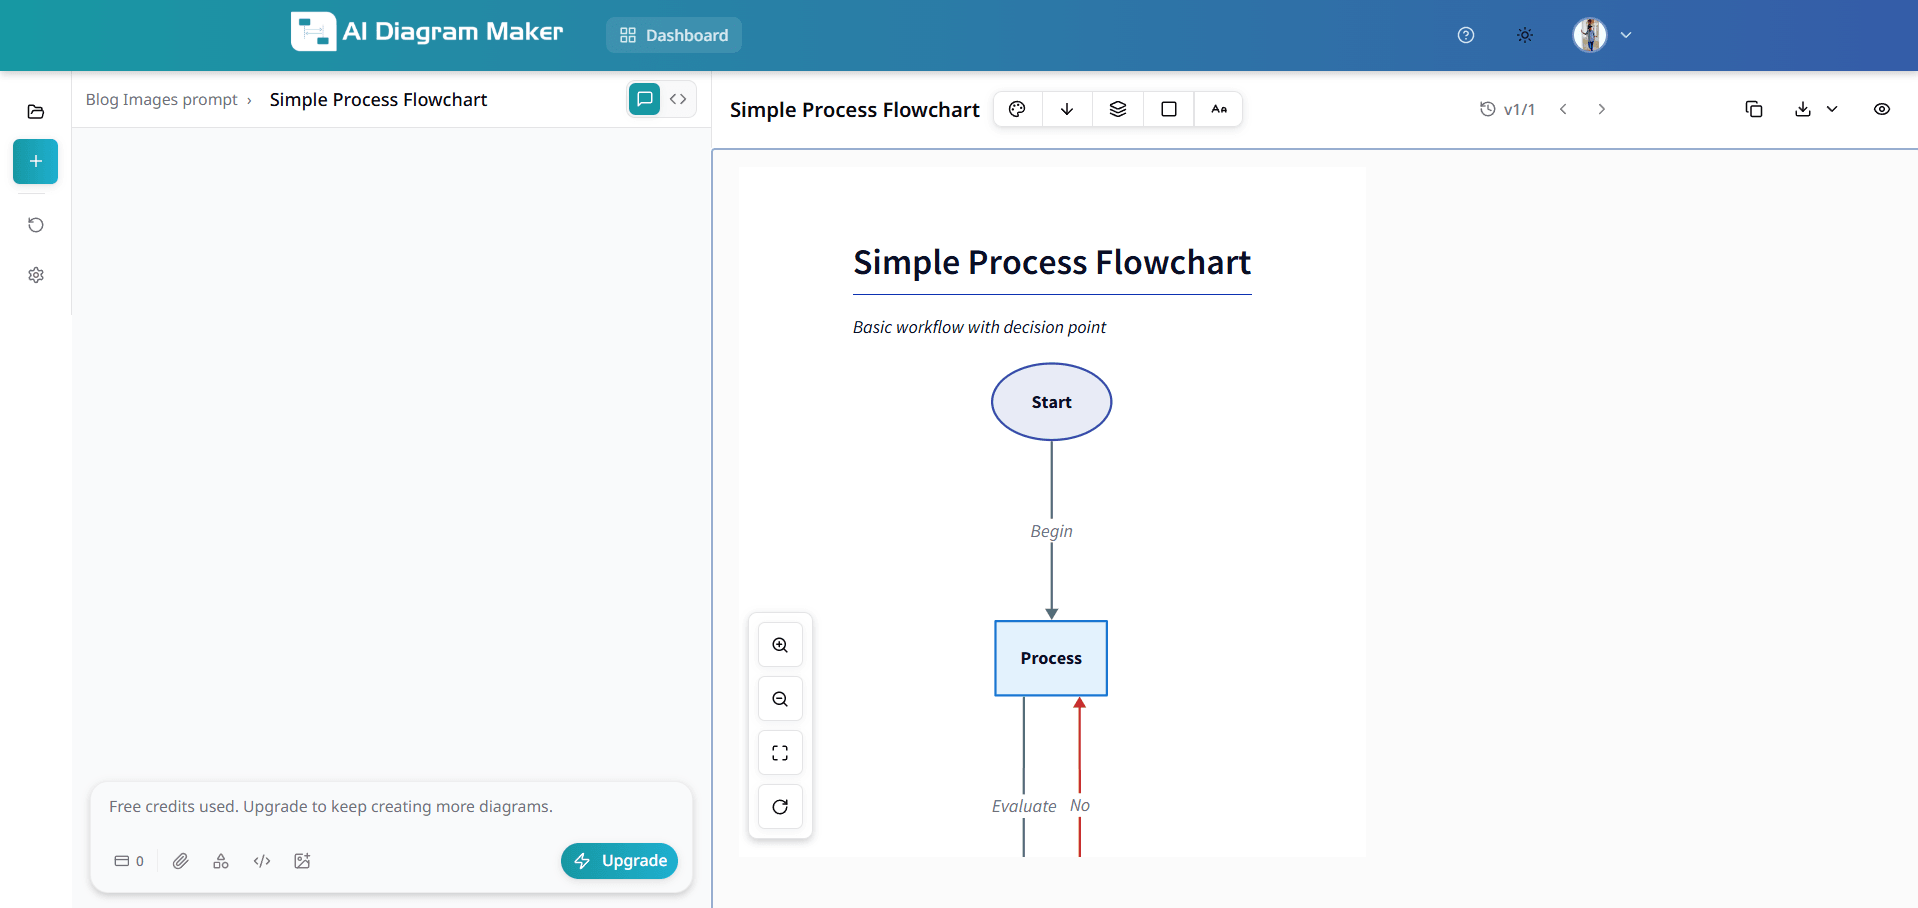Fit the diagram to screen
The width and height of the screenshot is (1918, 908).
click(x=780, y=752)
